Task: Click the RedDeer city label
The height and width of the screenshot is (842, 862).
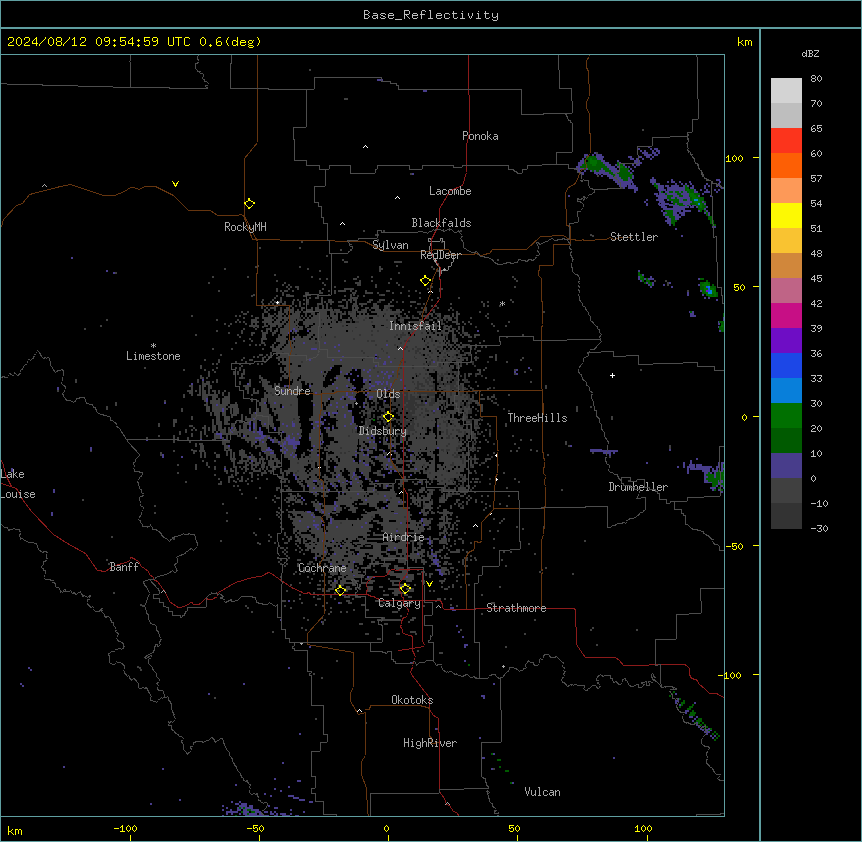Action: coord(440,255)
